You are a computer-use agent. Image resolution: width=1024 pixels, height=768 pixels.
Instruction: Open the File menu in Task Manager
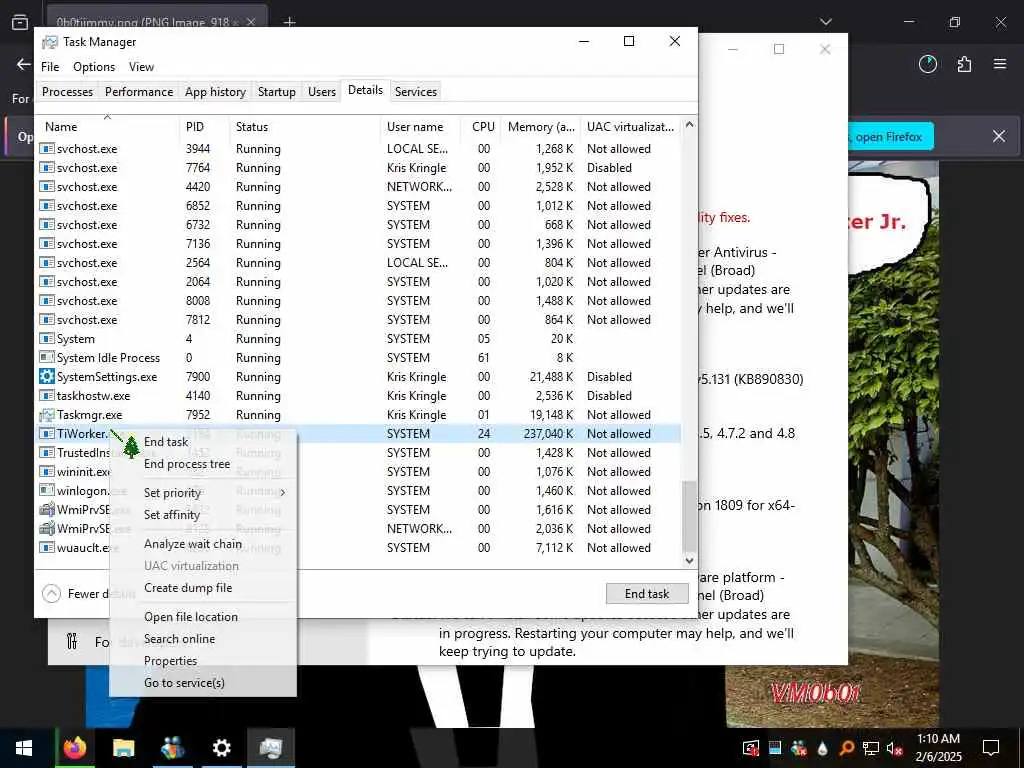pos(50,67)
